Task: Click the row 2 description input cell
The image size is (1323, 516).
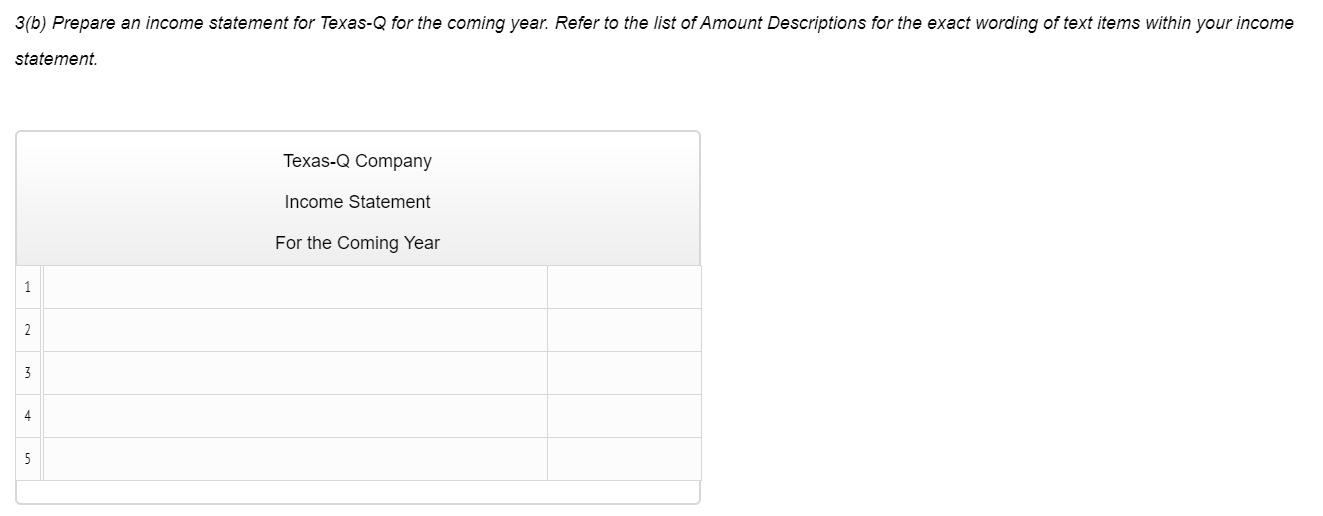Action: click(x=295, y=330)
